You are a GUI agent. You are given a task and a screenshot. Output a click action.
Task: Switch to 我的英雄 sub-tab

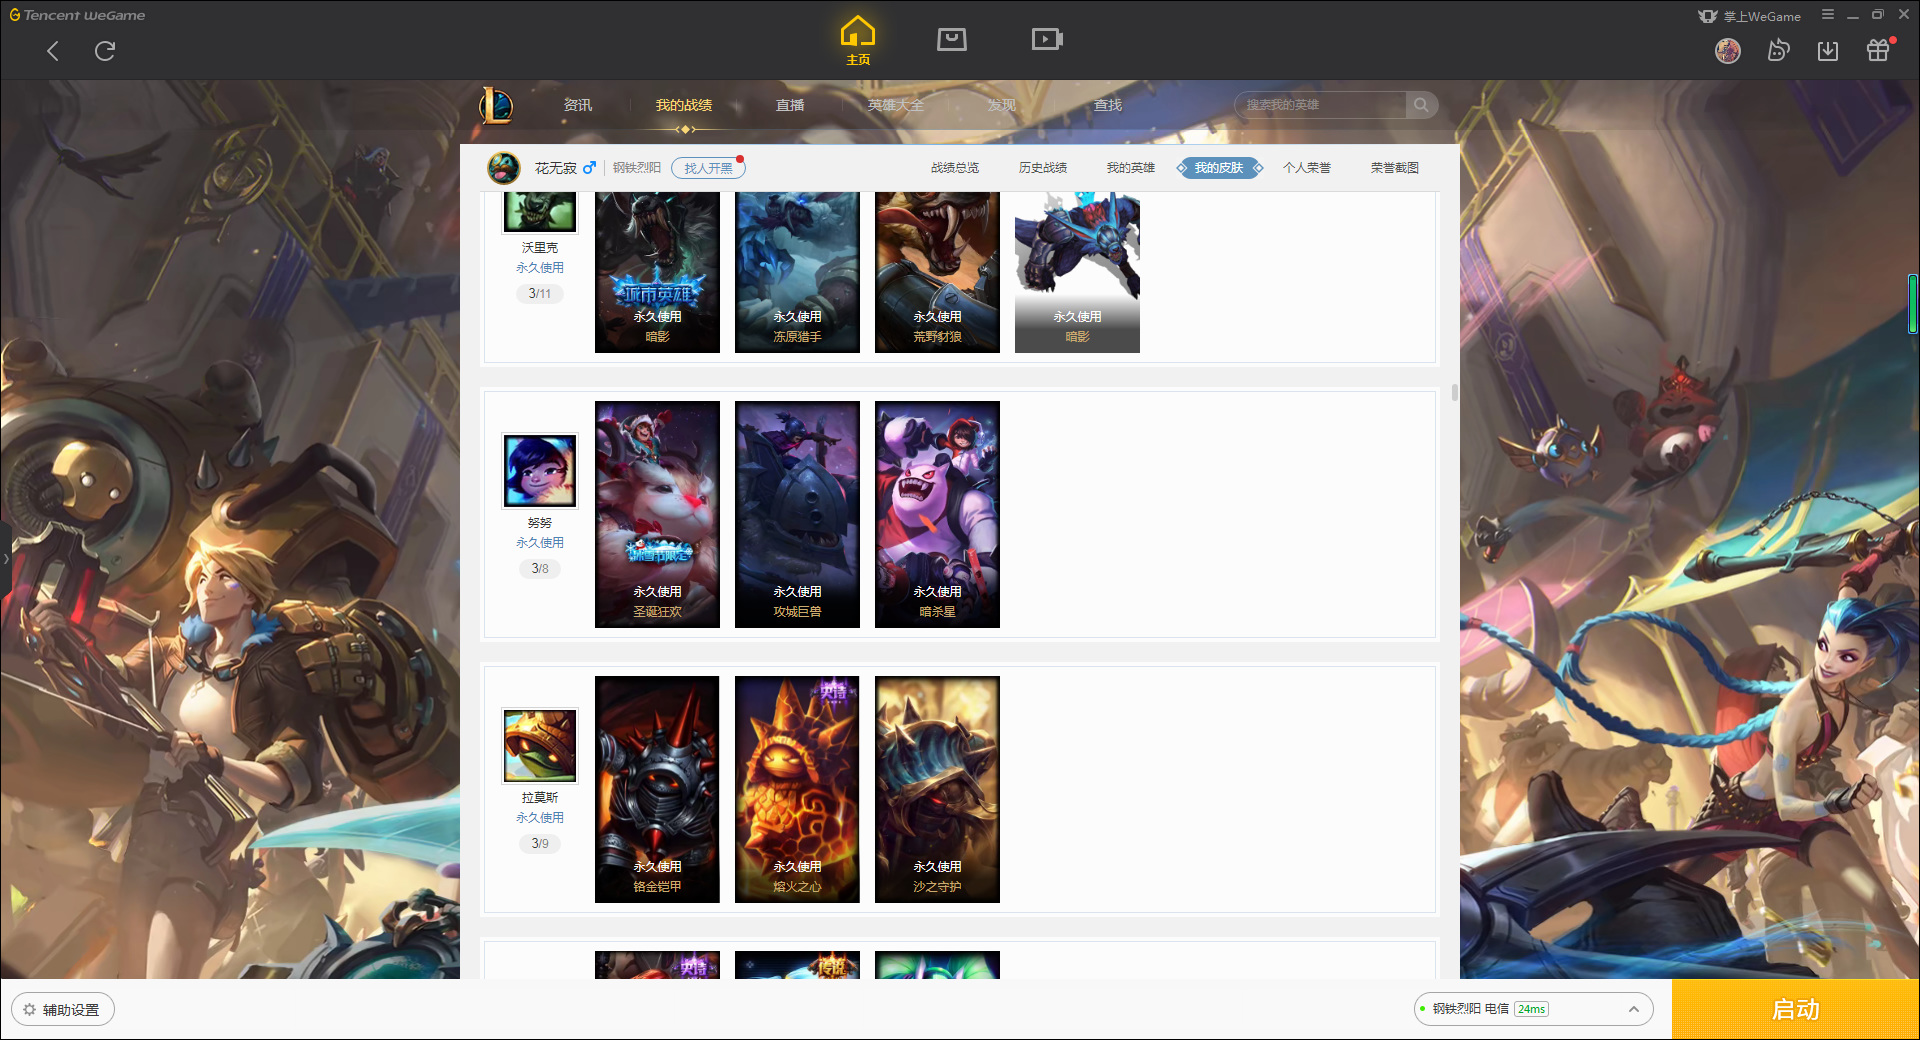point(1131,168)
